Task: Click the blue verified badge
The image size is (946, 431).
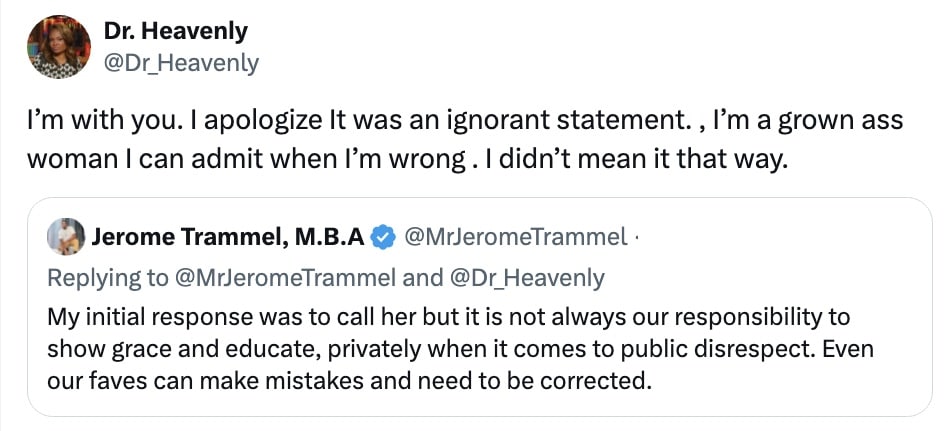Action: [x=383, y=238]
